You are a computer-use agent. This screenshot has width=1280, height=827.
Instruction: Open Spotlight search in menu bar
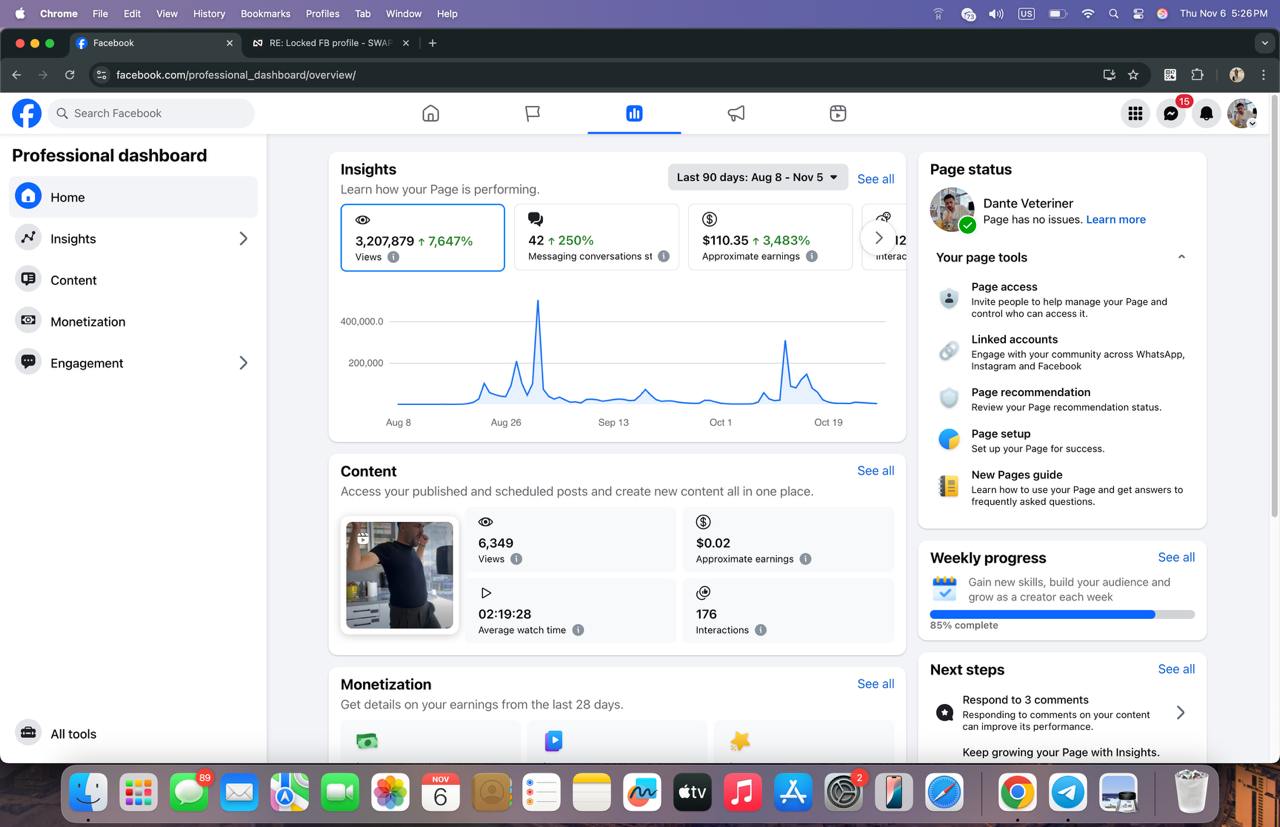(x=1114, y=13)
